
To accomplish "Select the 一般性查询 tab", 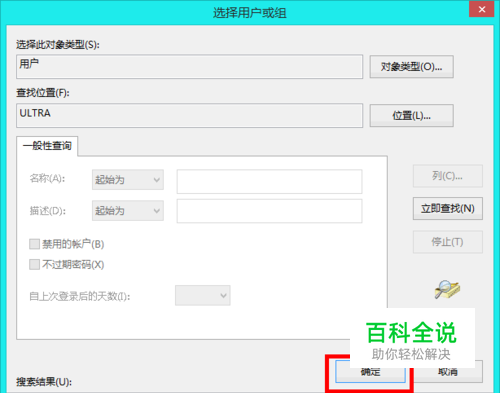I will [x=47, y=146].
